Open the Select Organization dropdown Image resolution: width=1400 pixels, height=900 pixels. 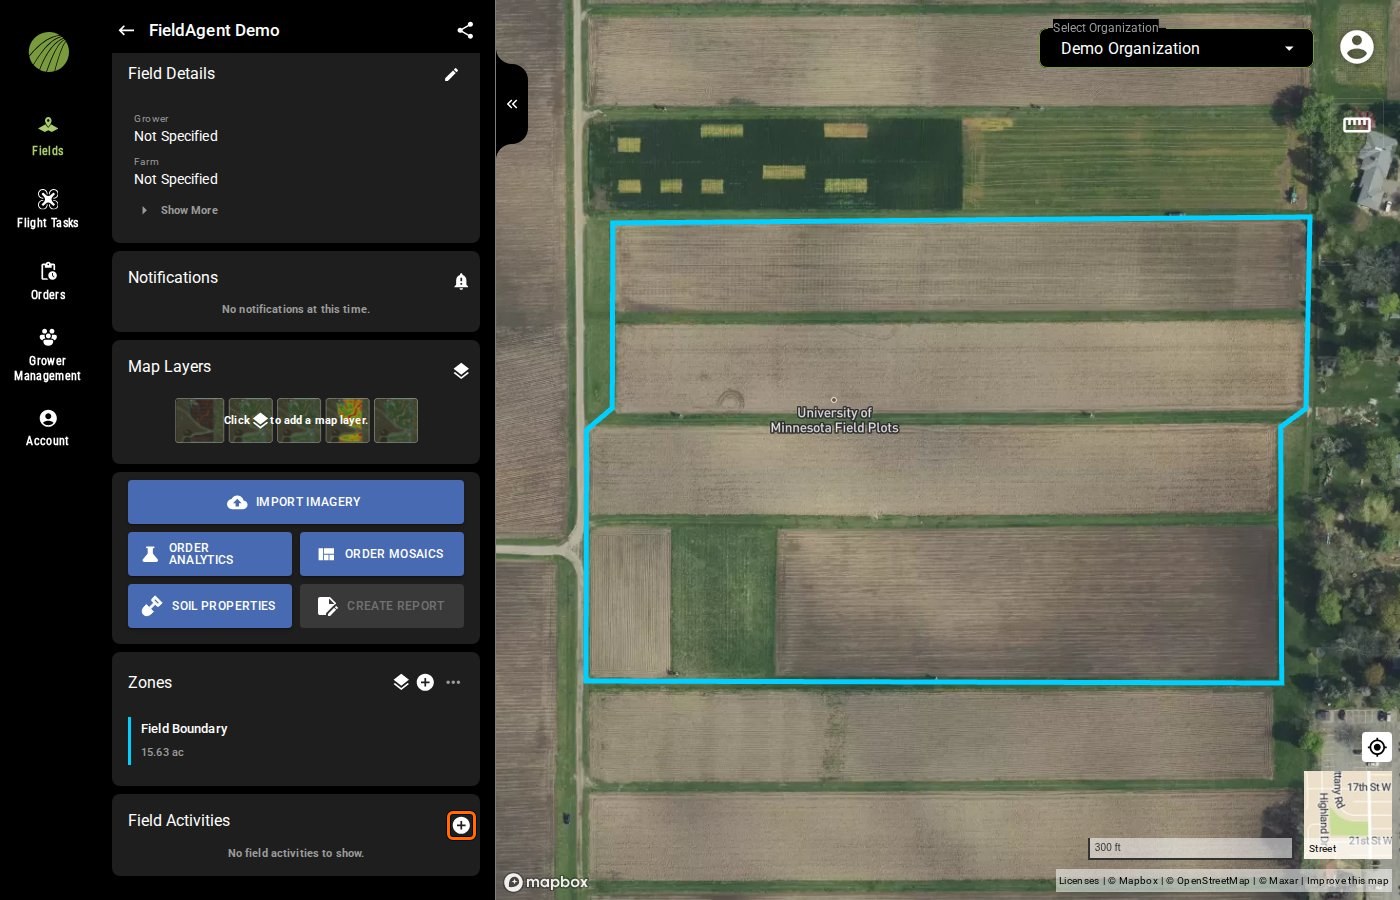point(1176,48)
